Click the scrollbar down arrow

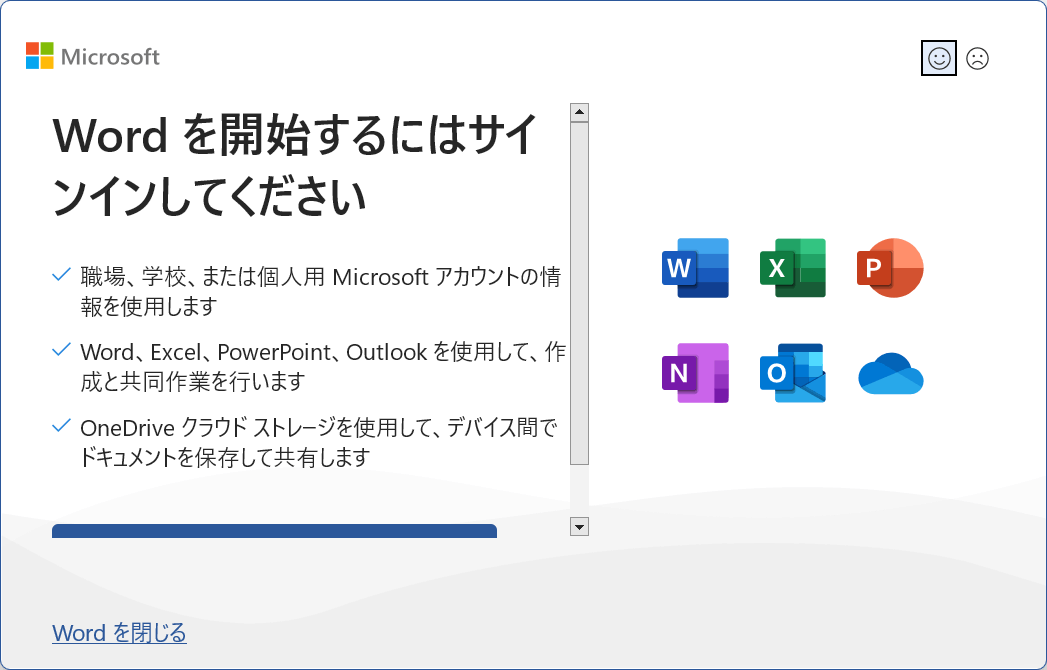(x=579, y=527)
